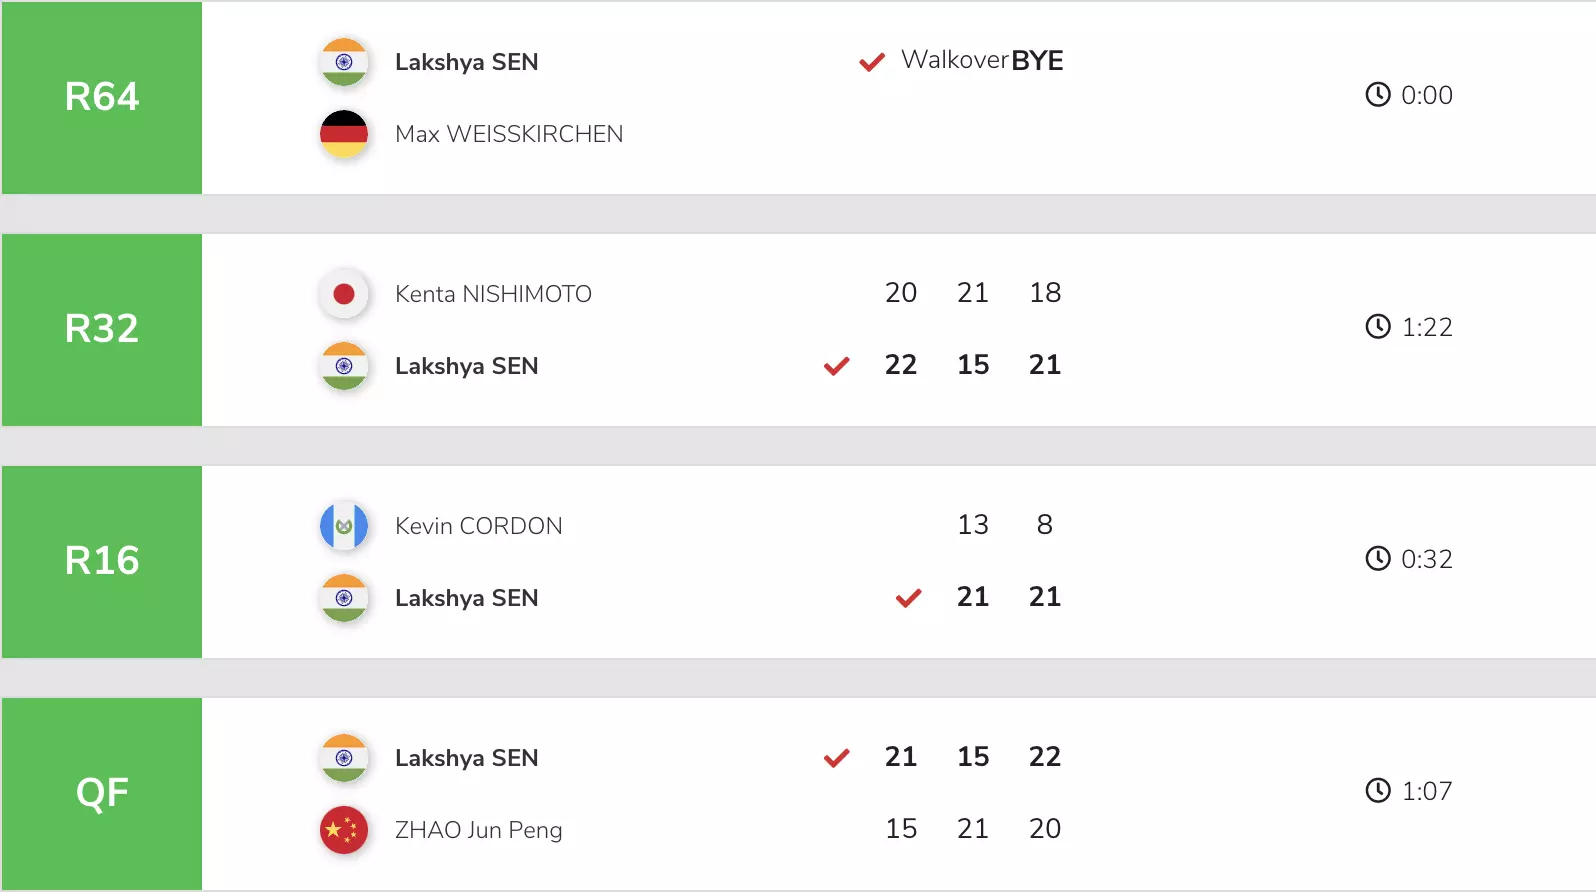Click Japan flag beside Kenta NISHIMOTO
Viewport: 1596px width, 892px height.
(344, 294)
